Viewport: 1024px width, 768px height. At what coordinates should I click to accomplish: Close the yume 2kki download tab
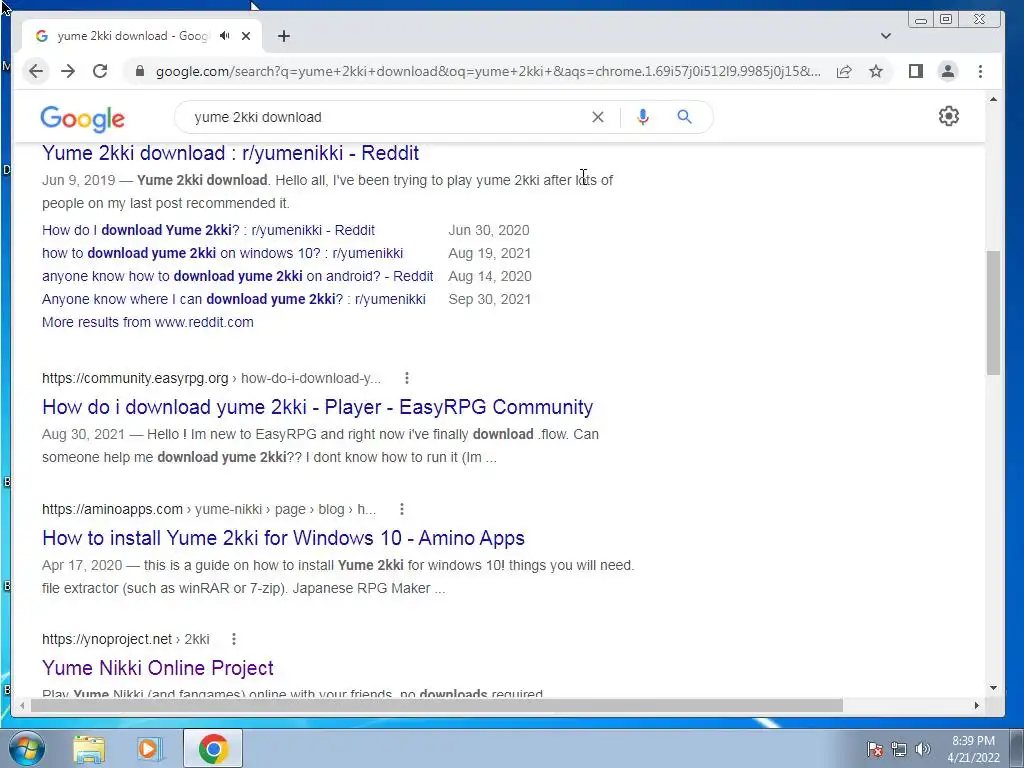click(246, 36)
